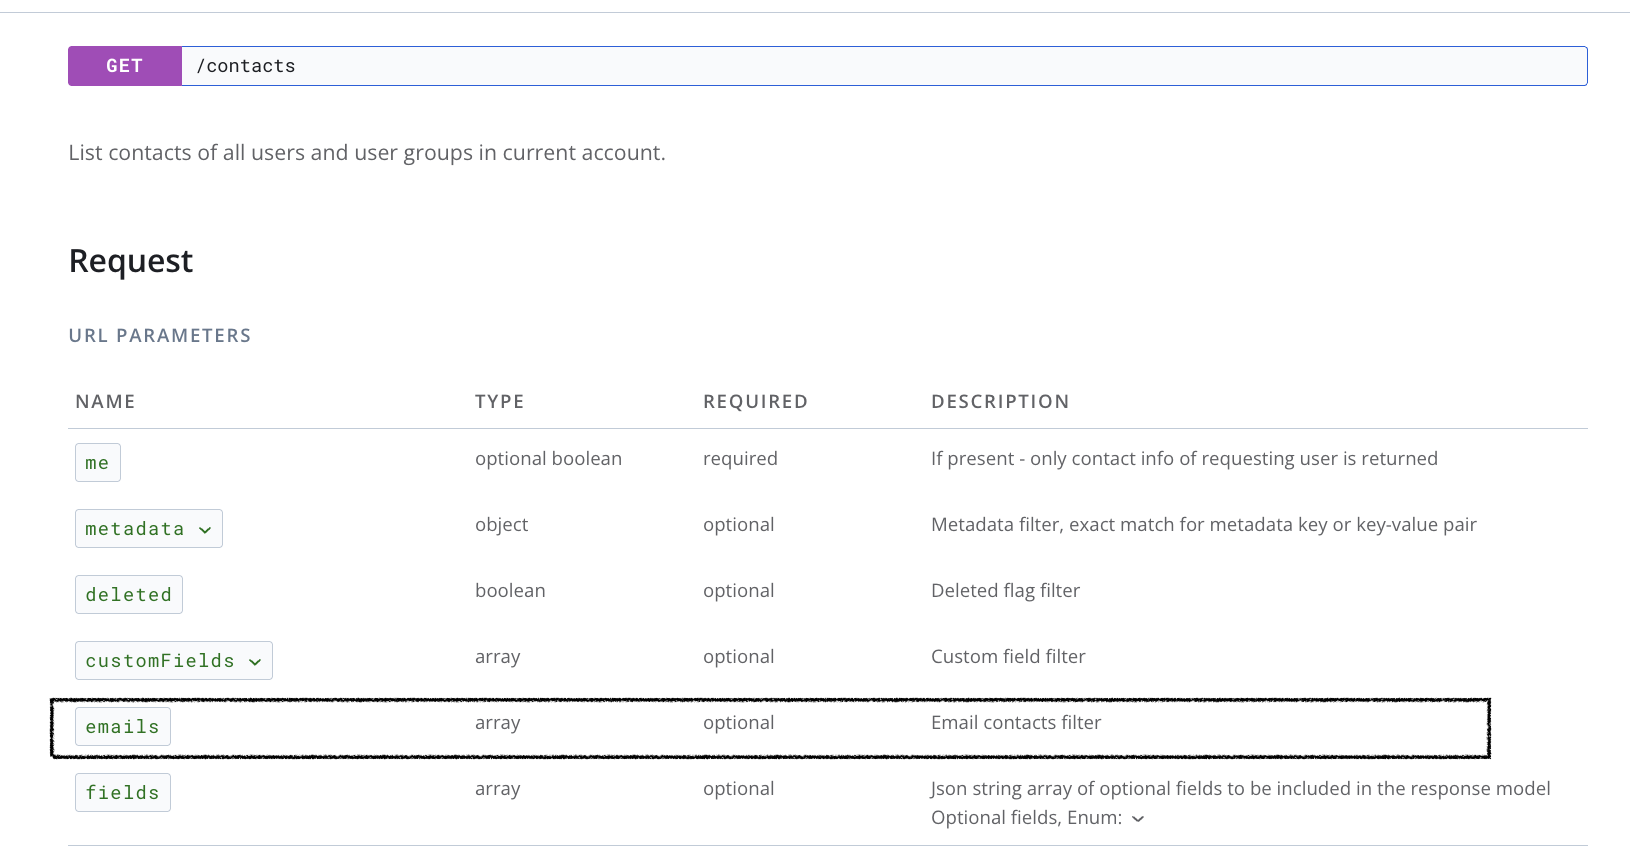The width and height of the screenshot is (1630, 848).
Task: Click the NAME column header
Action: pyautogui.click(x=105, y=402)
